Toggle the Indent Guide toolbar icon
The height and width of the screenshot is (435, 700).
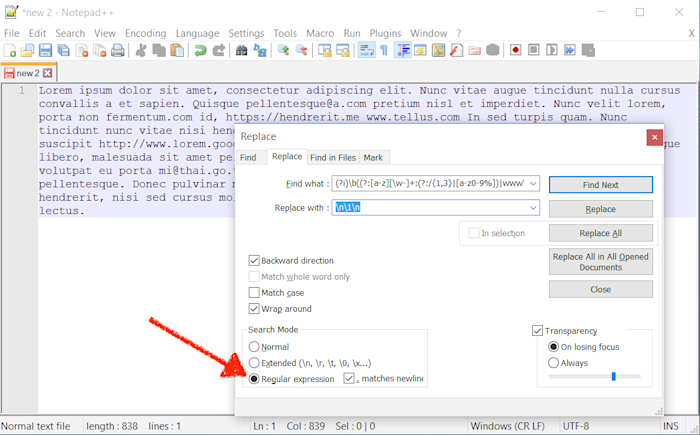[403, 50]
